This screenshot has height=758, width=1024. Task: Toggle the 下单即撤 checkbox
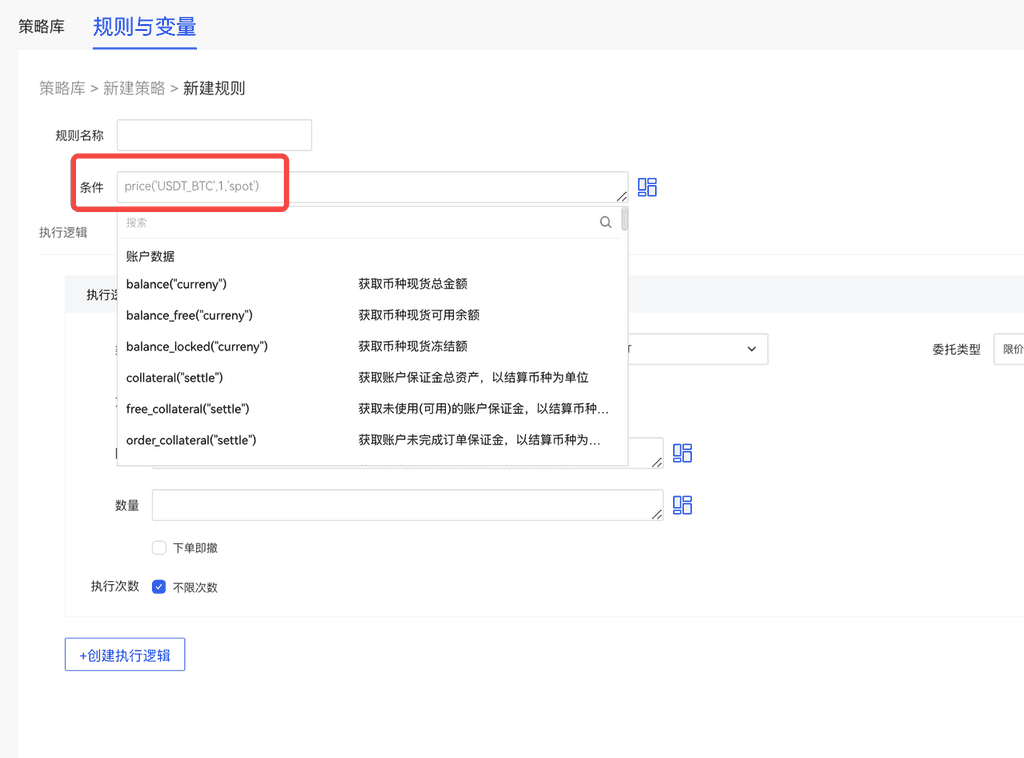159,548
